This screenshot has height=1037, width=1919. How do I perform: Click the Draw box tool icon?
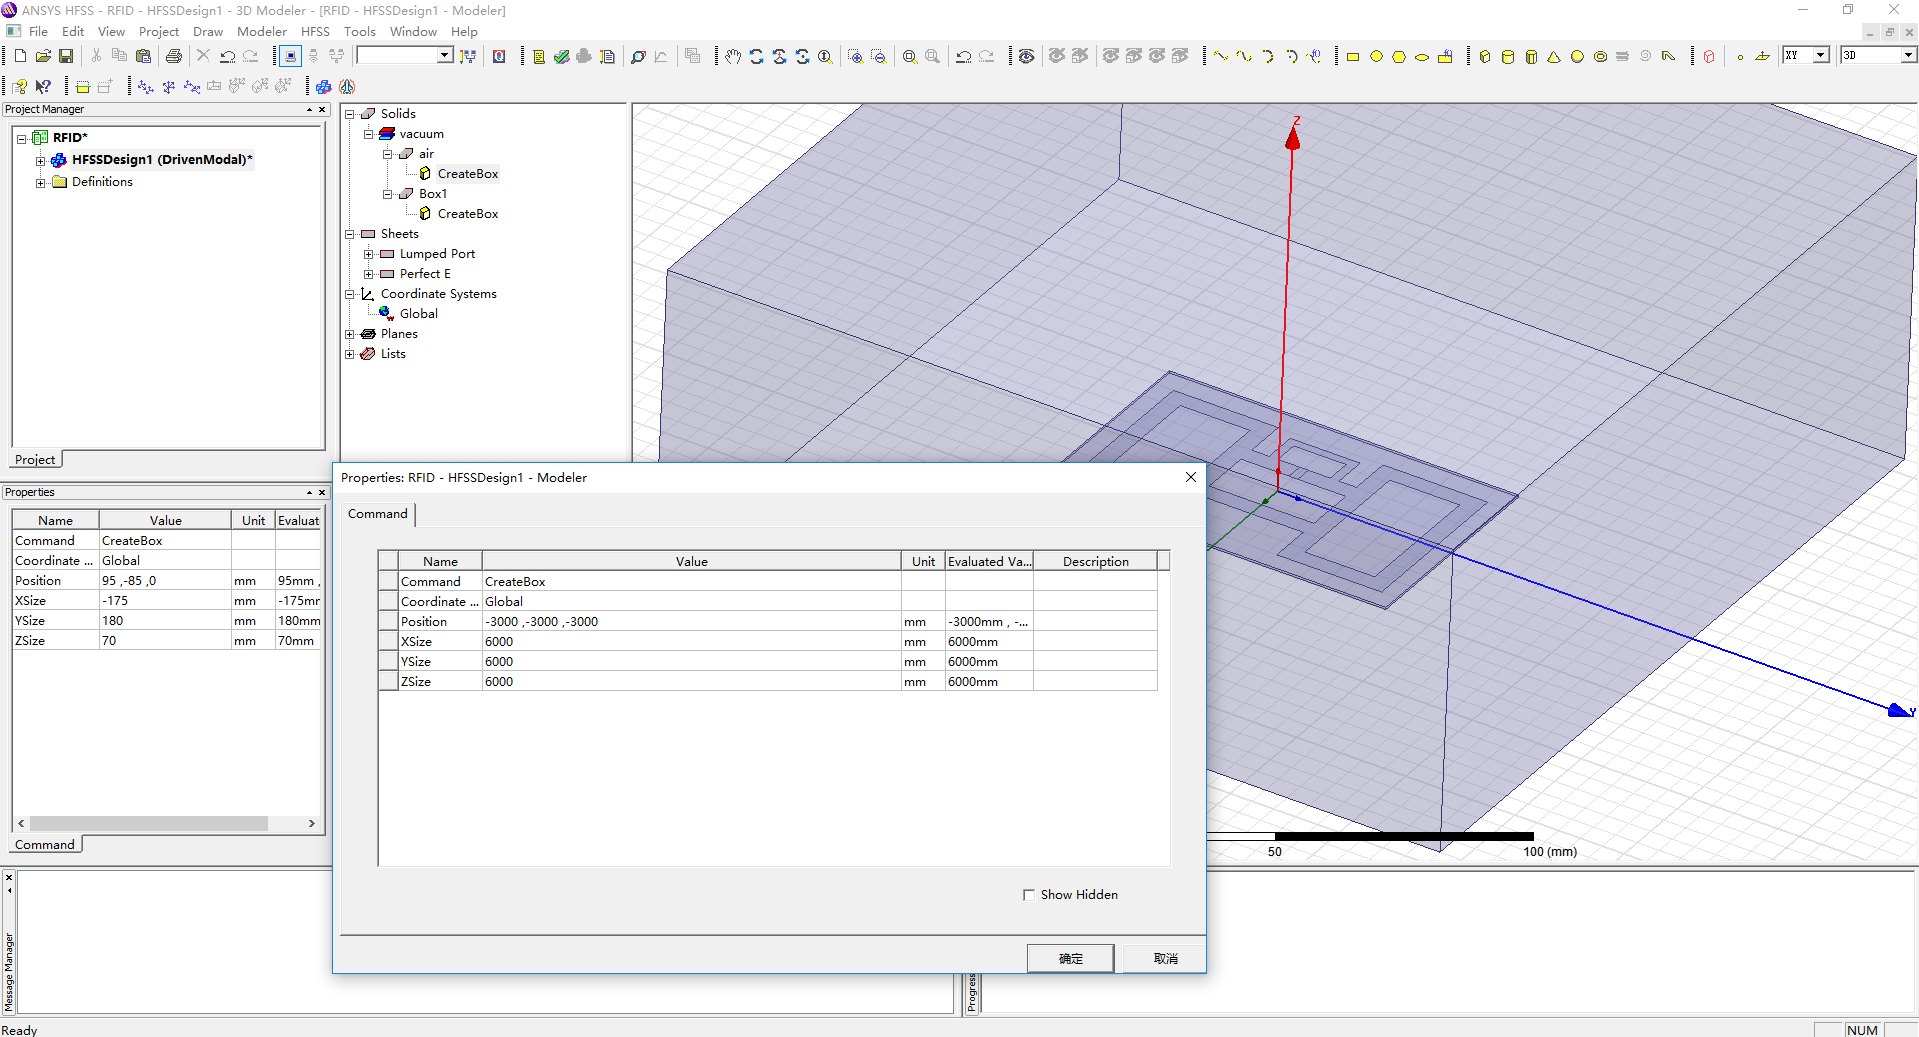[x=1485, y=57]
